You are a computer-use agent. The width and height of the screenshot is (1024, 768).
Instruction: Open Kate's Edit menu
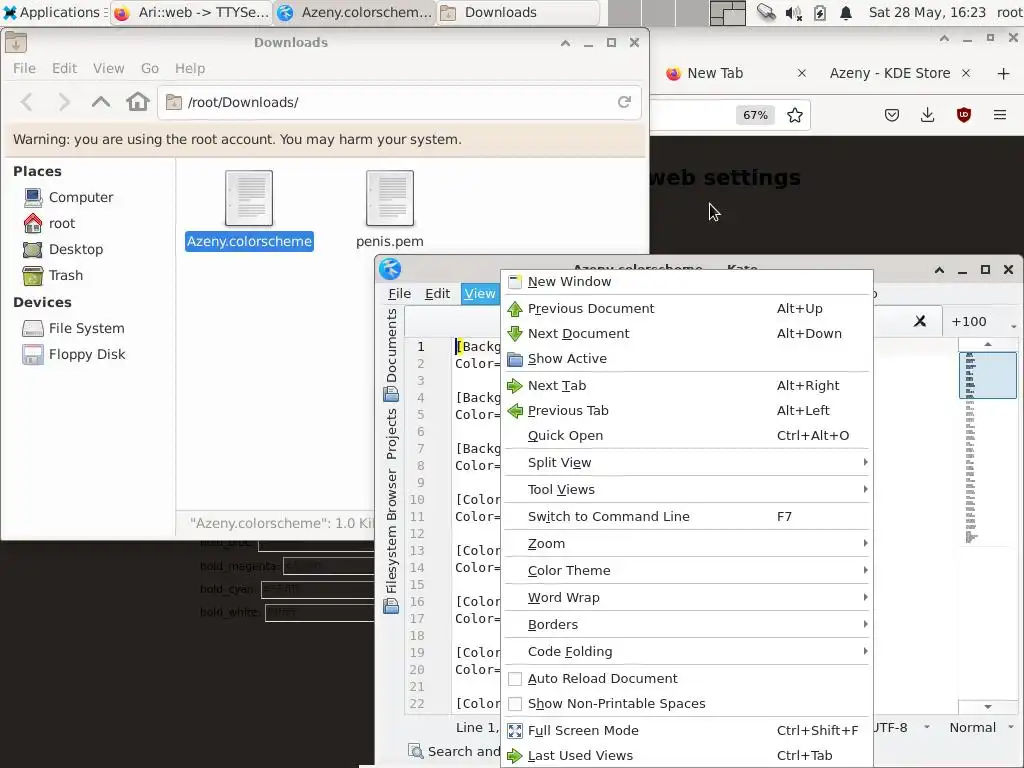coord(438,294)
